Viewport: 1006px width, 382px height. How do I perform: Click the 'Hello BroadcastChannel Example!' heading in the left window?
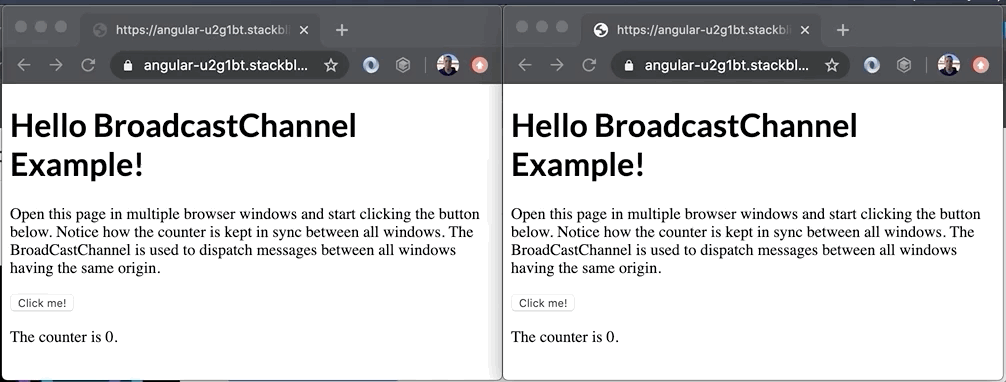183,146
